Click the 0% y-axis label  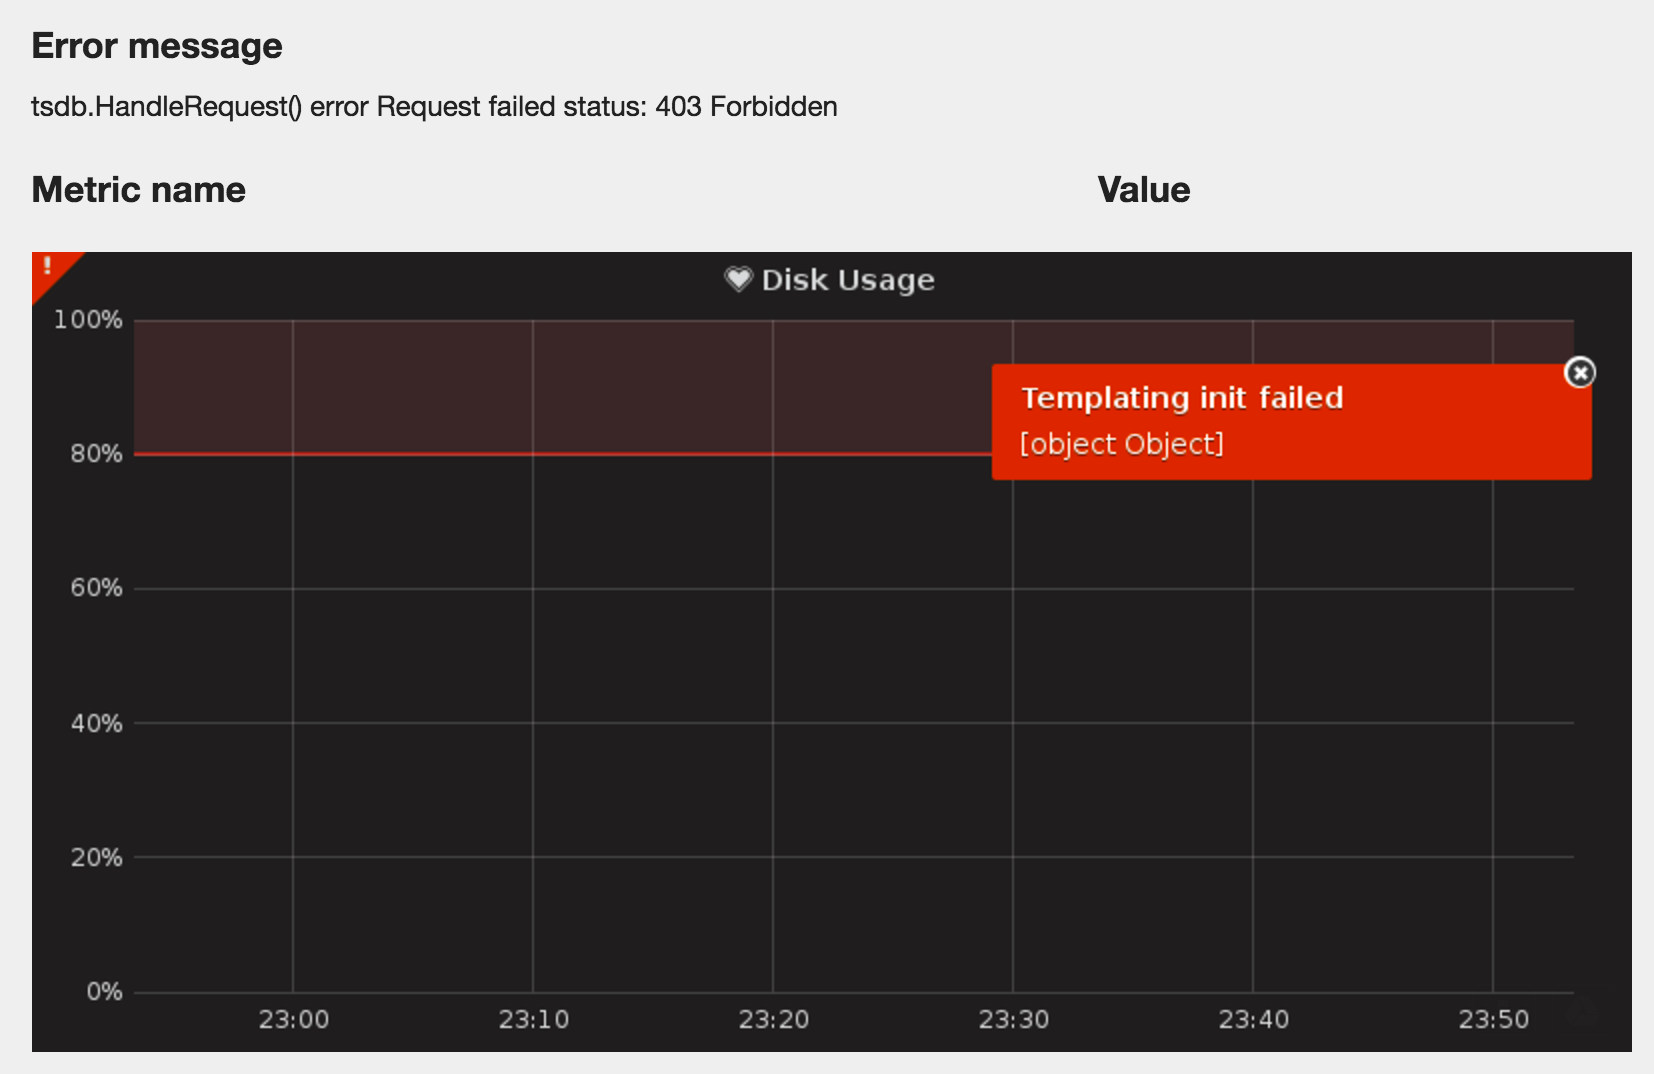[104, 992]
